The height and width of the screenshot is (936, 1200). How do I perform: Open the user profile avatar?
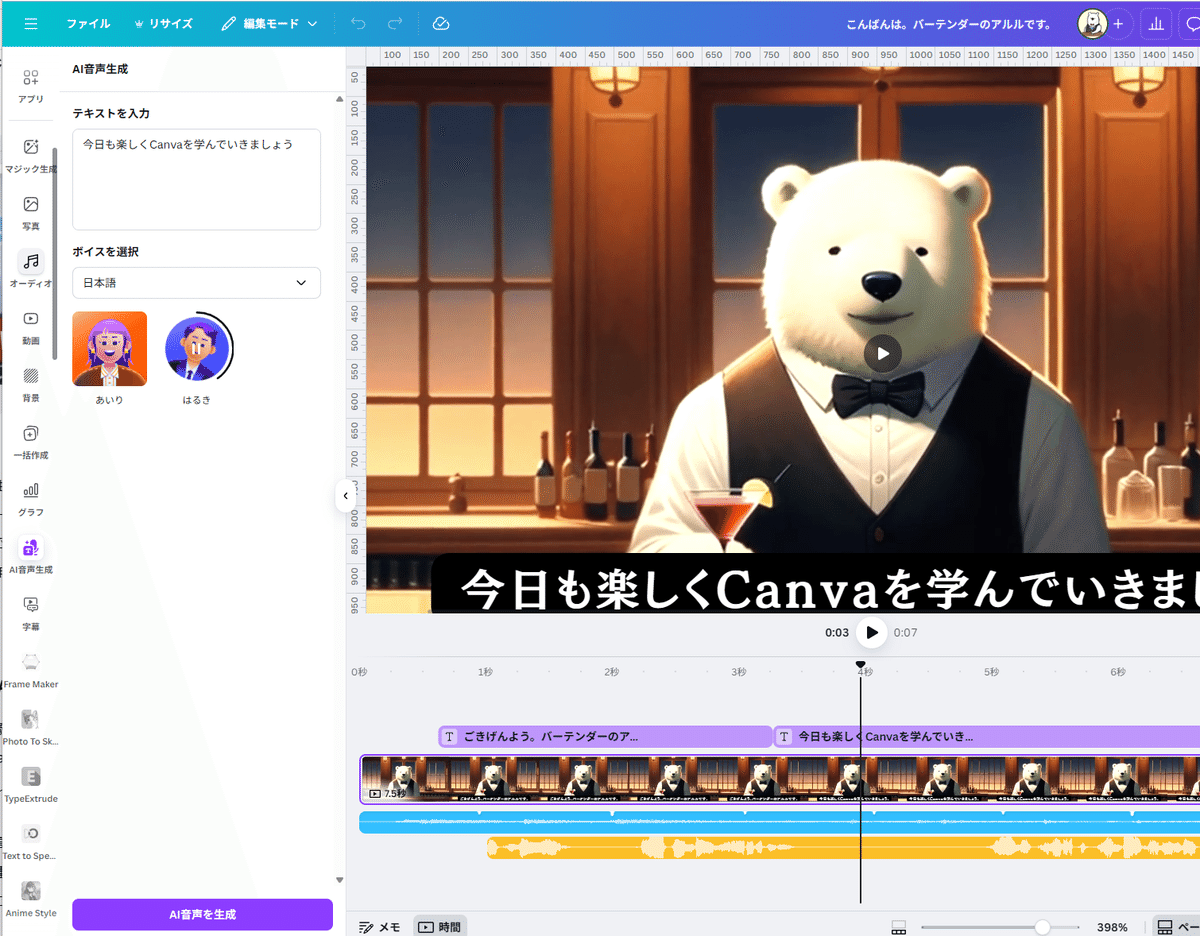pos(1090,23)
